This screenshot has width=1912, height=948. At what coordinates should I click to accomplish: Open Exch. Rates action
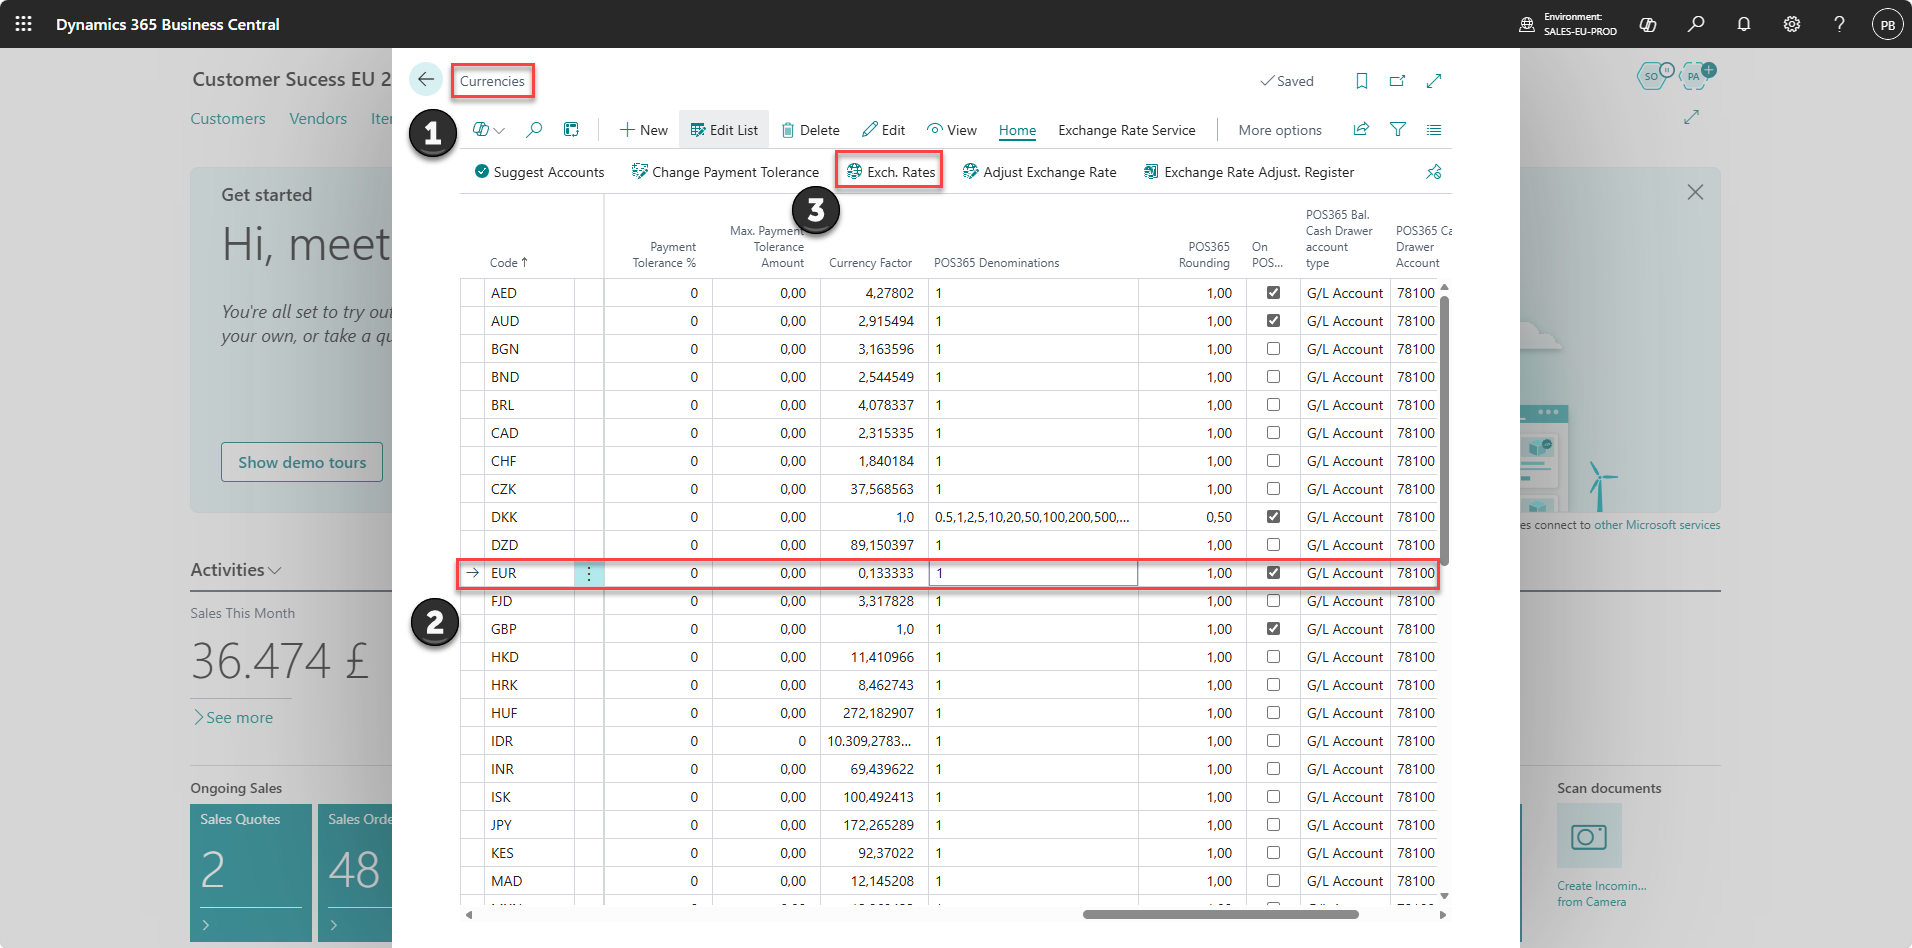point(891,172)
